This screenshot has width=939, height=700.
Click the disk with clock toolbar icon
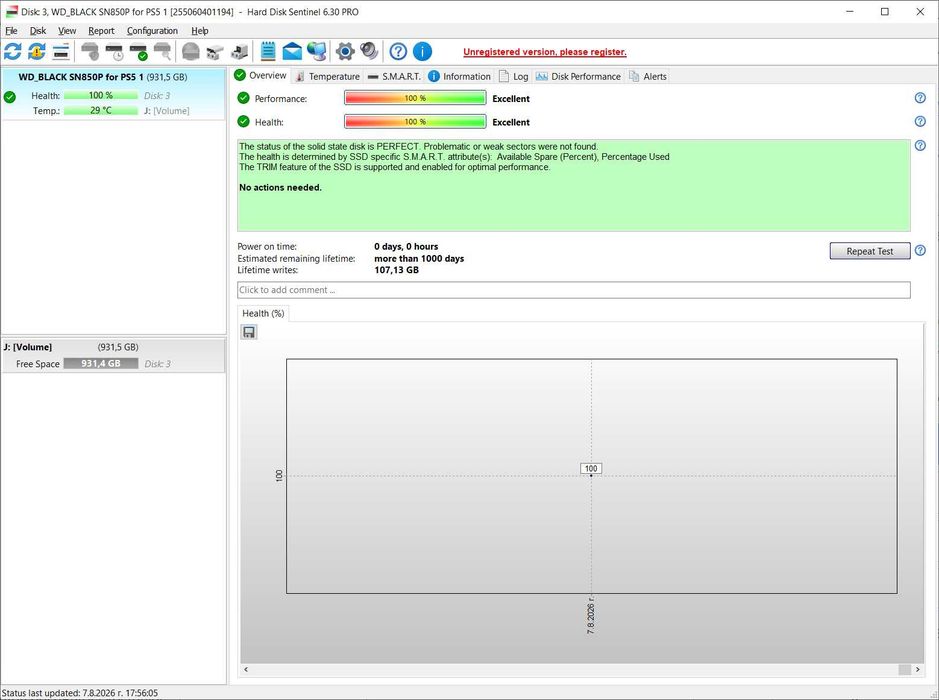point(114,51)
